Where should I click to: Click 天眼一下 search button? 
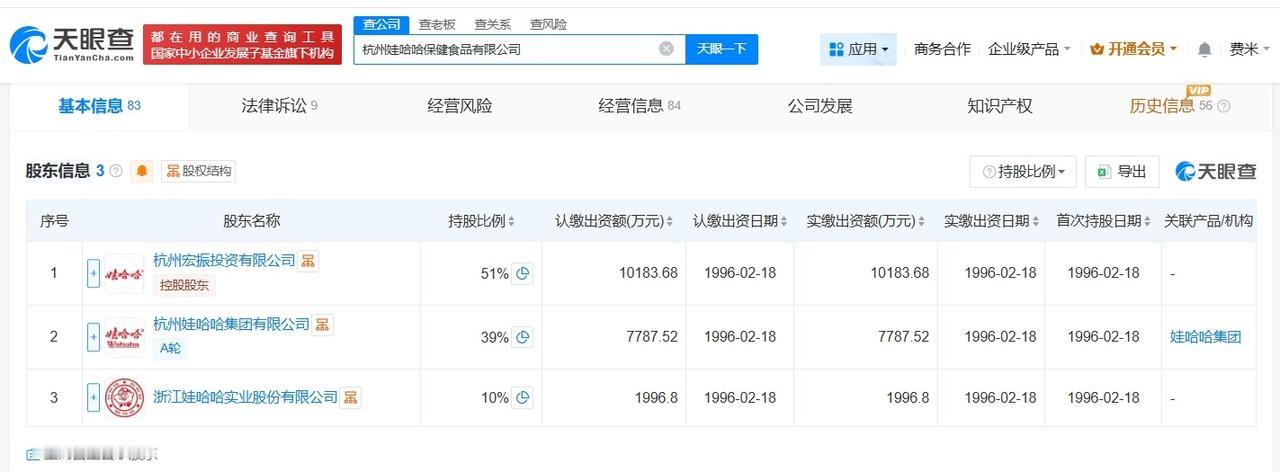721,49
